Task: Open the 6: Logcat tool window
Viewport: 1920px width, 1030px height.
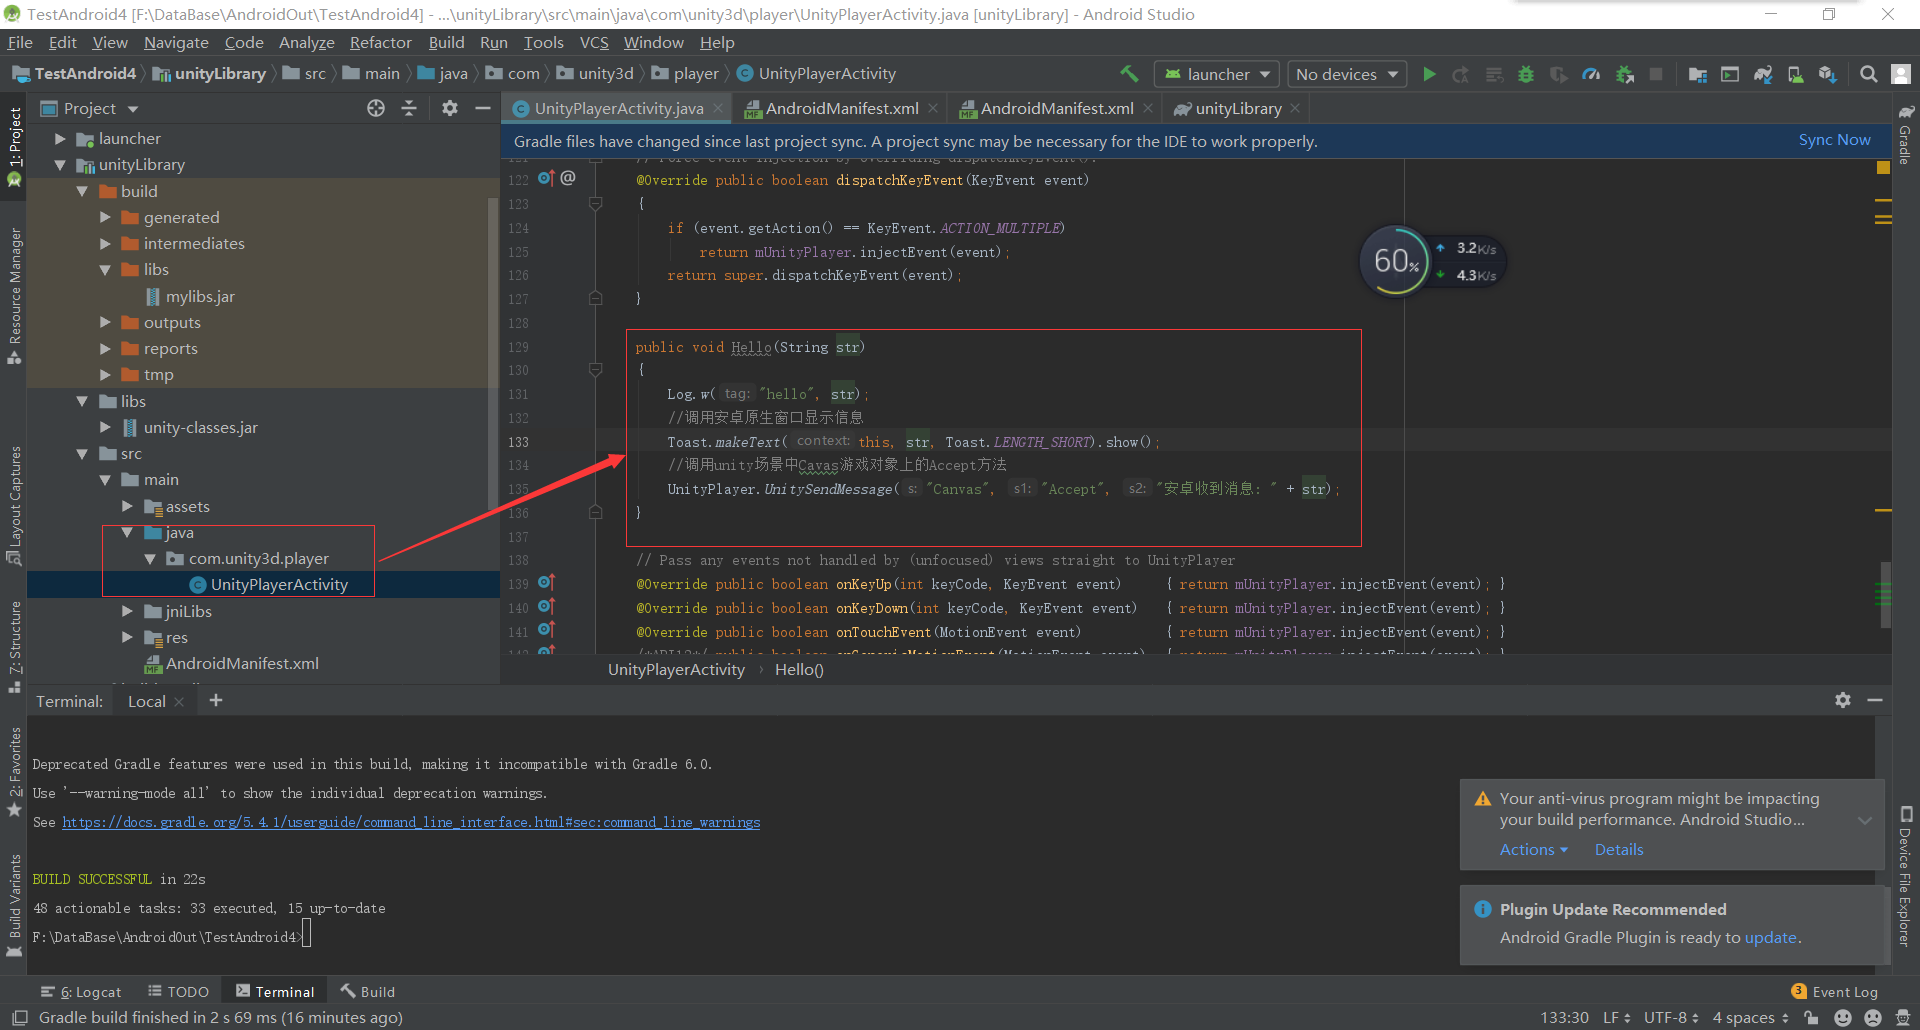Action: pos(81,991)
